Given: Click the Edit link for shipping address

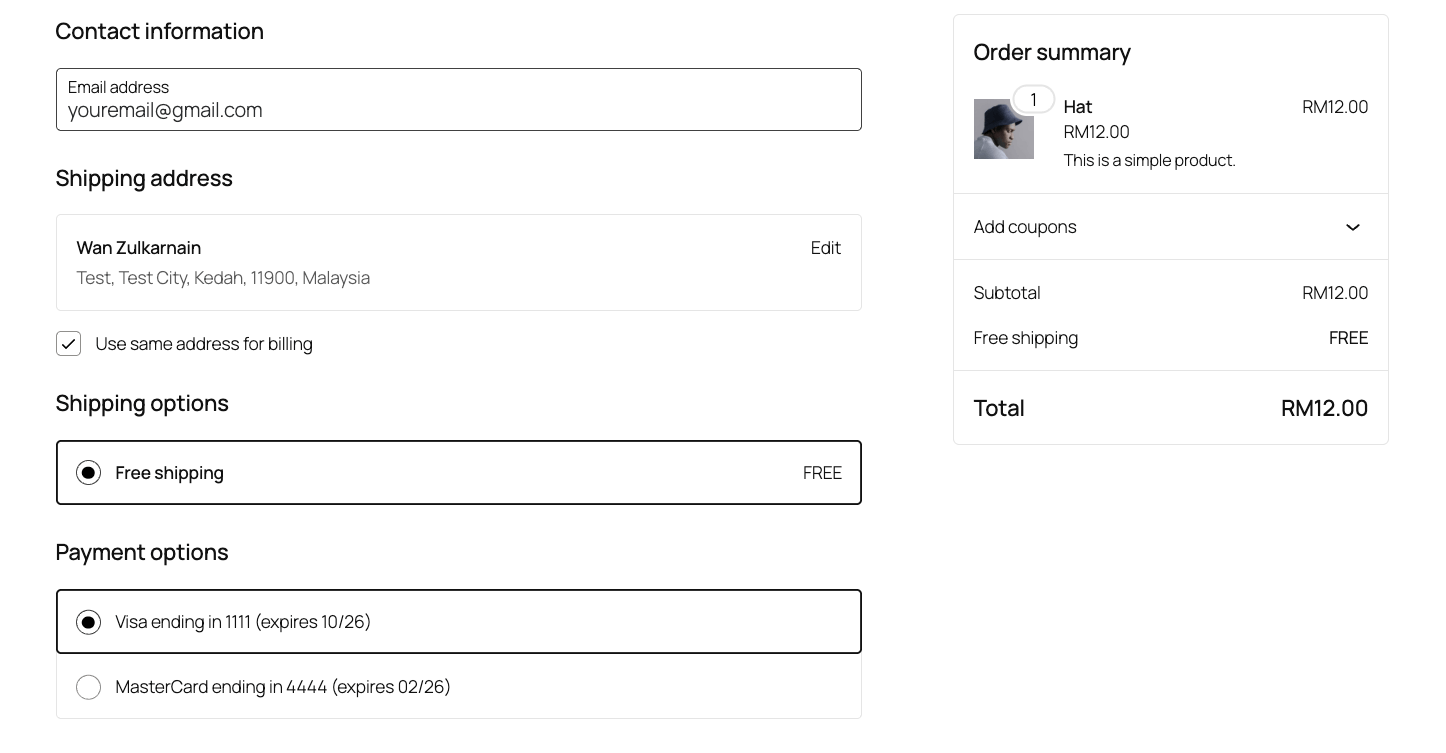Looking at the screenshot, I should pyautogui.click(x=825, y=248).
